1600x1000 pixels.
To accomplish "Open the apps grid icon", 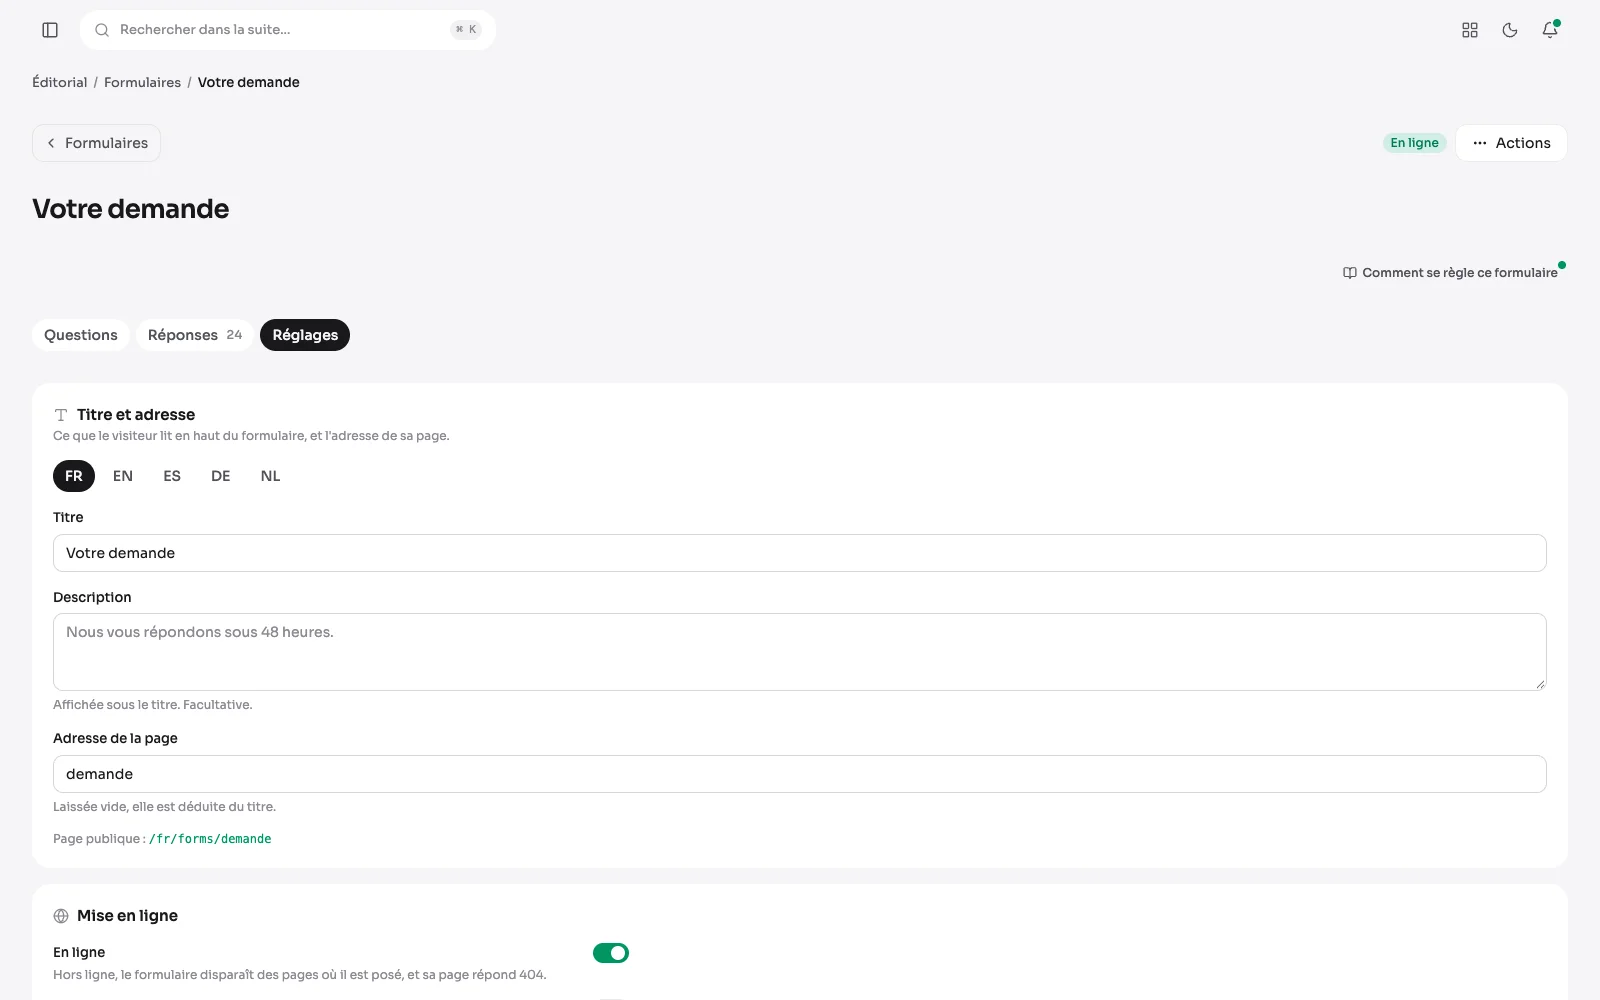I will pos(1470,30).
